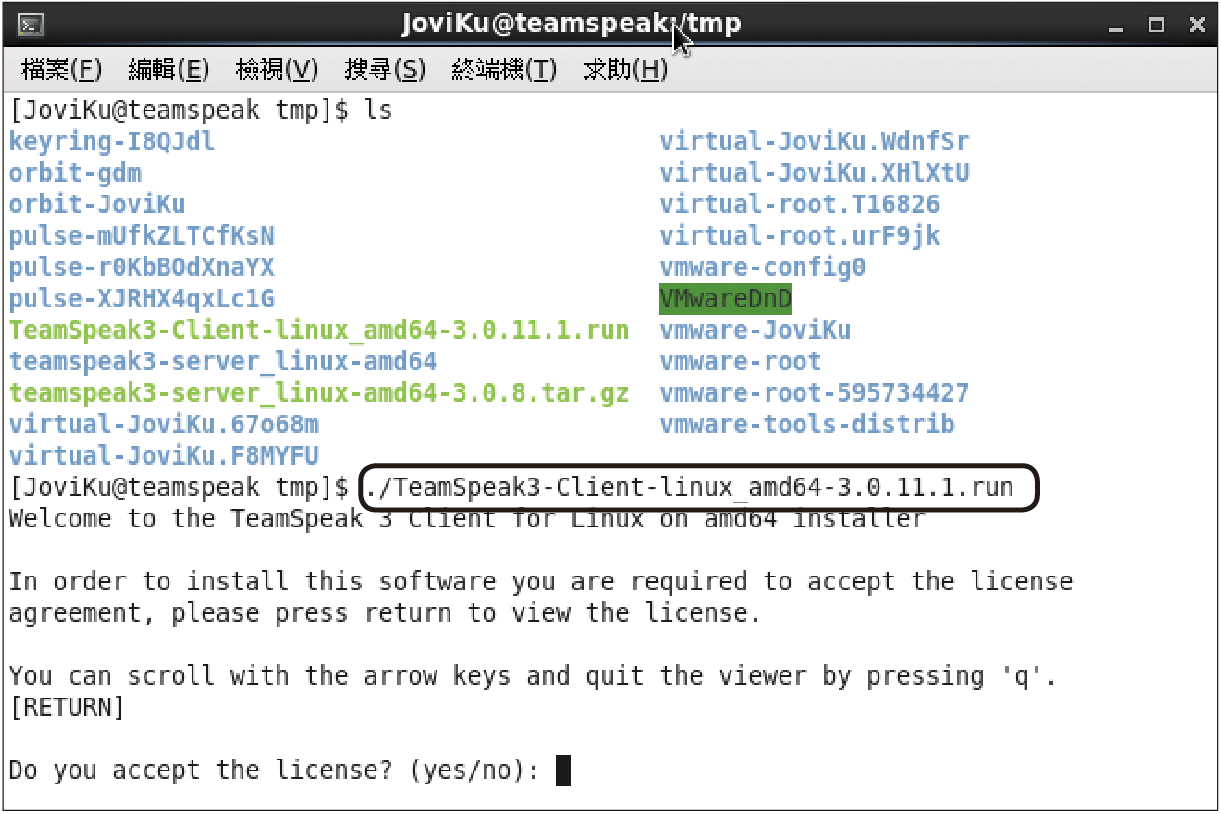Click the vmware-root entry

click(741, 361)
